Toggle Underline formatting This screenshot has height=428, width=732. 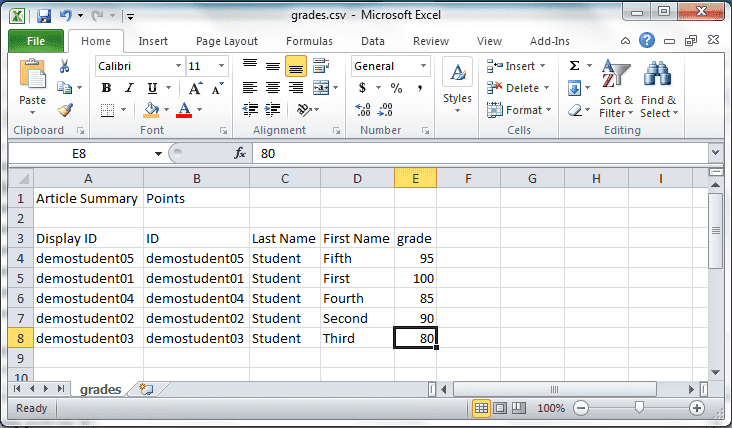152,88
